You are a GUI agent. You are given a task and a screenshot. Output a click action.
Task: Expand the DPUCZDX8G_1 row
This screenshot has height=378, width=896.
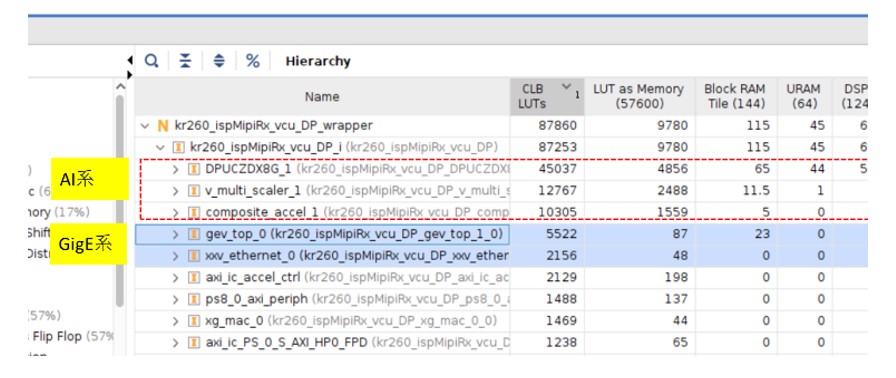[x=176, y=169]
